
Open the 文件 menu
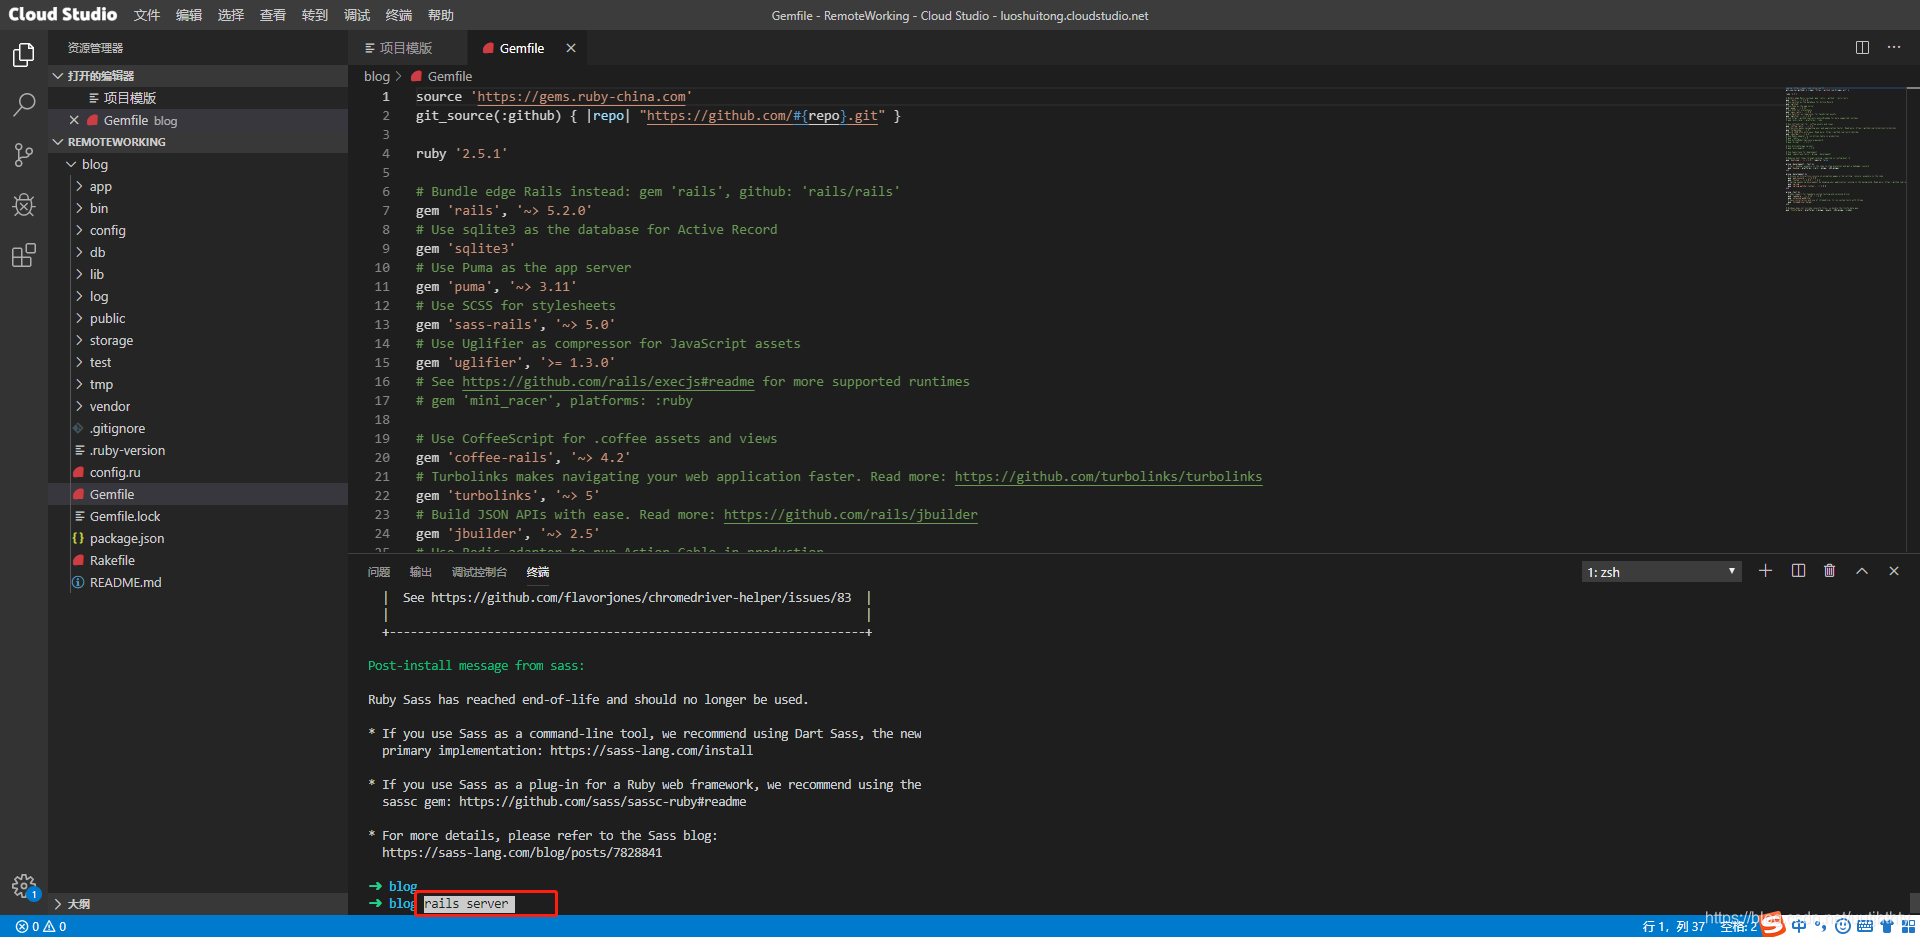point(147,15)
